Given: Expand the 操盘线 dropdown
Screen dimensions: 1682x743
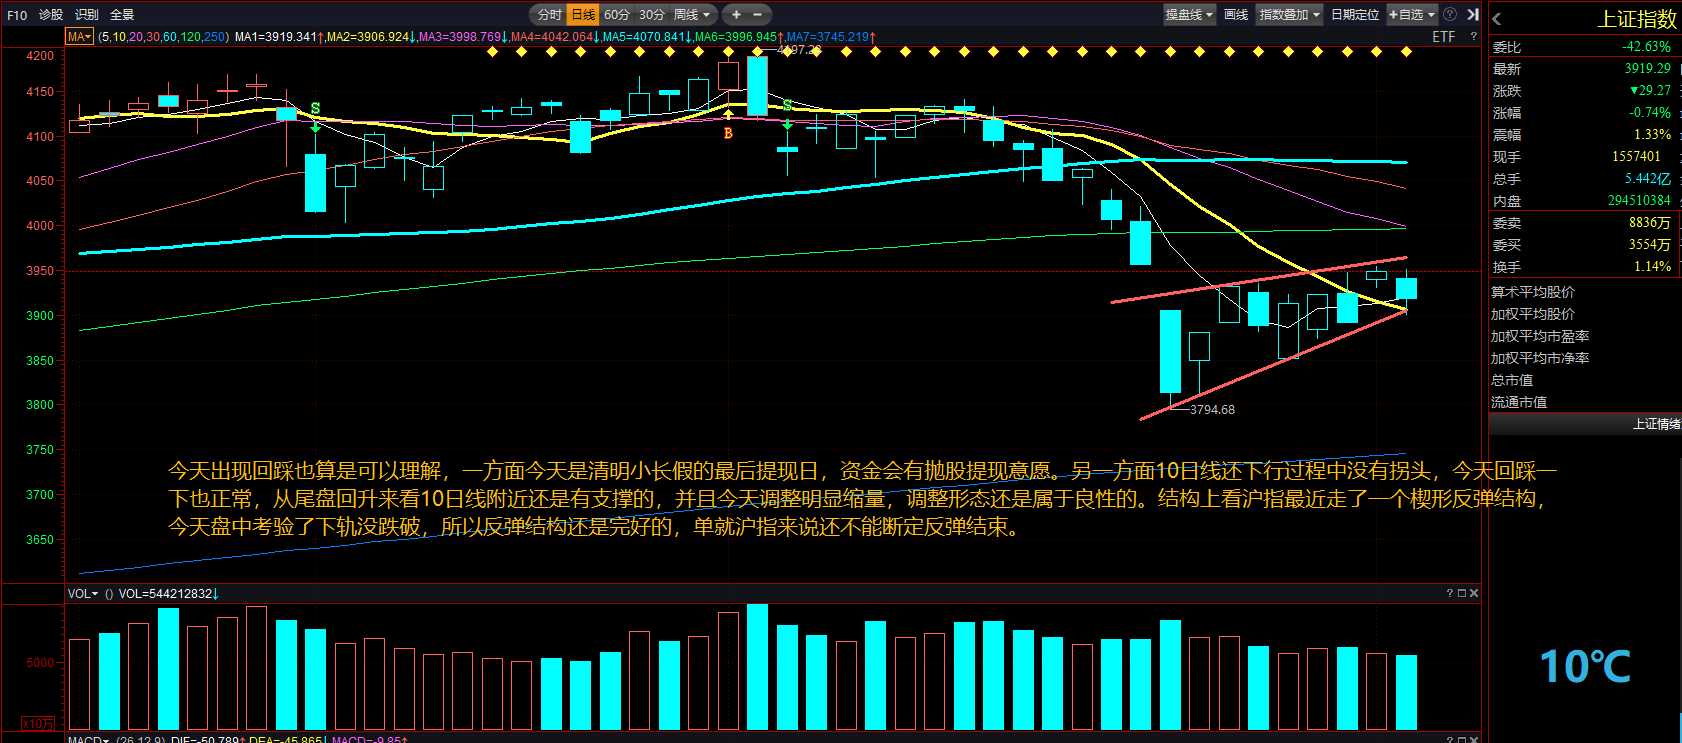Looking at the screenshot, I should 1189,14.
